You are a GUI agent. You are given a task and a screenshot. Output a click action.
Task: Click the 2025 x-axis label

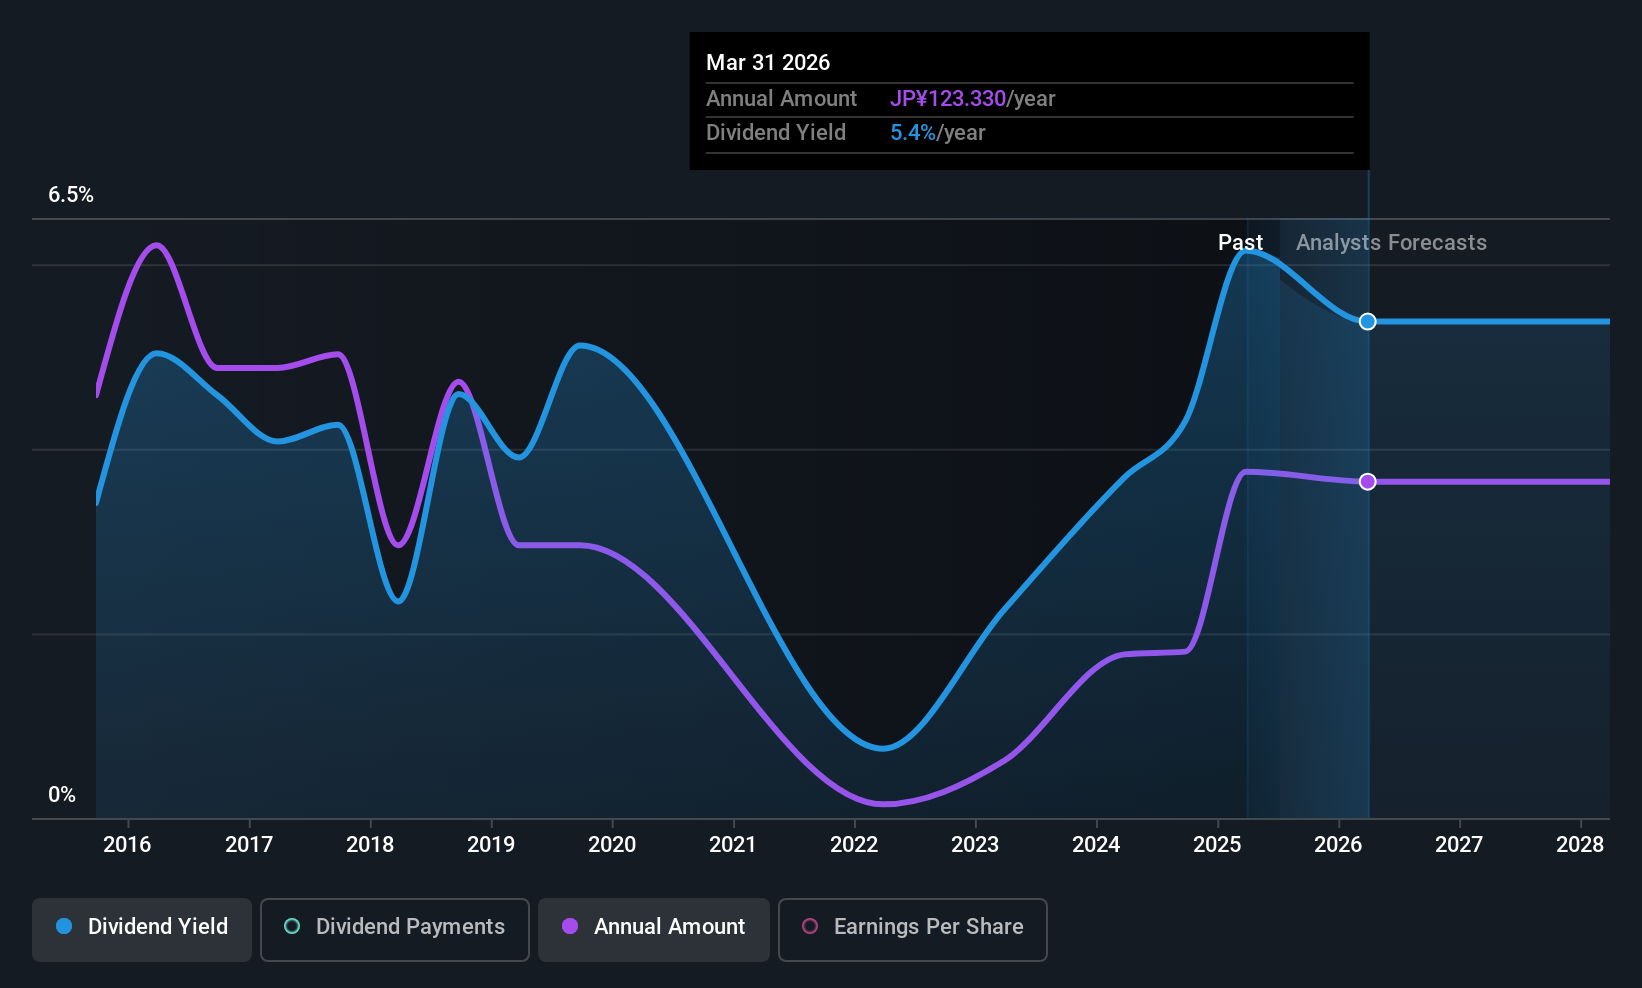click(1217, 844)
